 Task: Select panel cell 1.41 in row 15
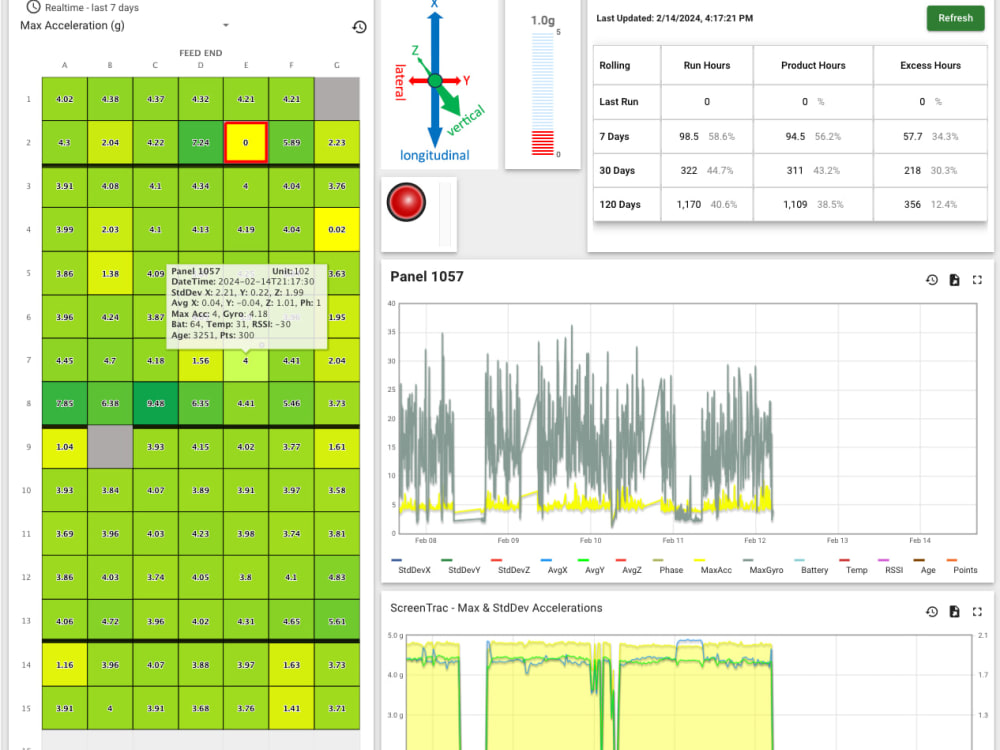click(x=291, y=708)
